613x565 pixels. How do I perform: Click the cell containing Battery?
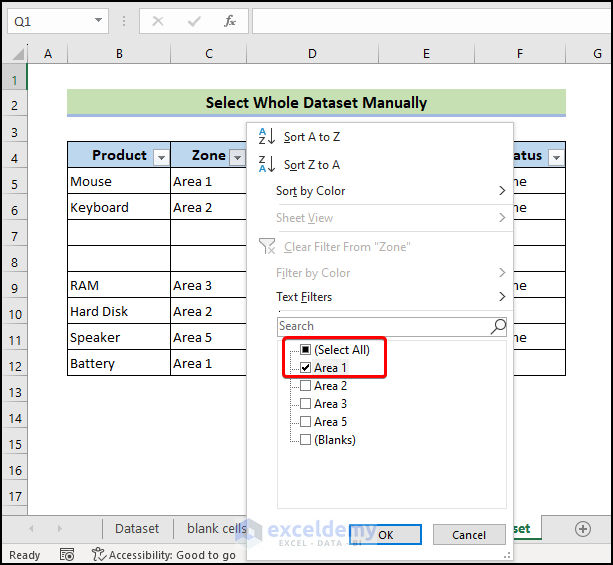tap(119, 363)
